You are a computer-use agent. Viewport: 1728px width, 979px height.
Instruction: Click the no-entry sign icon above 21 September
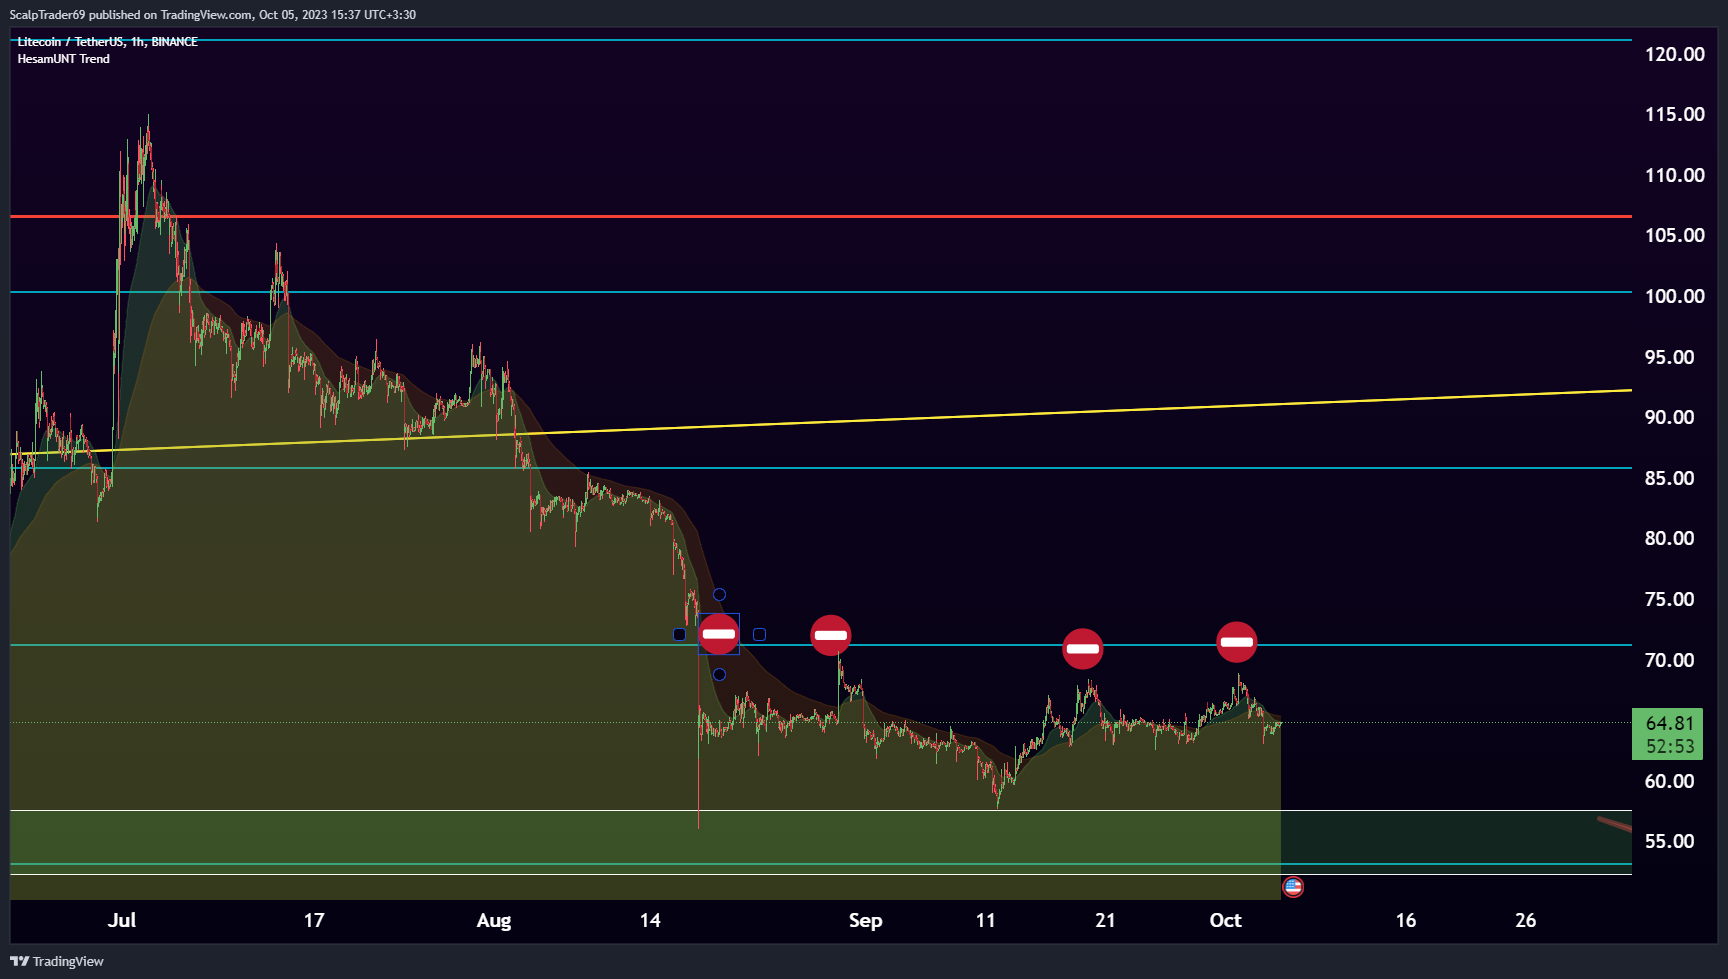point(1083,649)
